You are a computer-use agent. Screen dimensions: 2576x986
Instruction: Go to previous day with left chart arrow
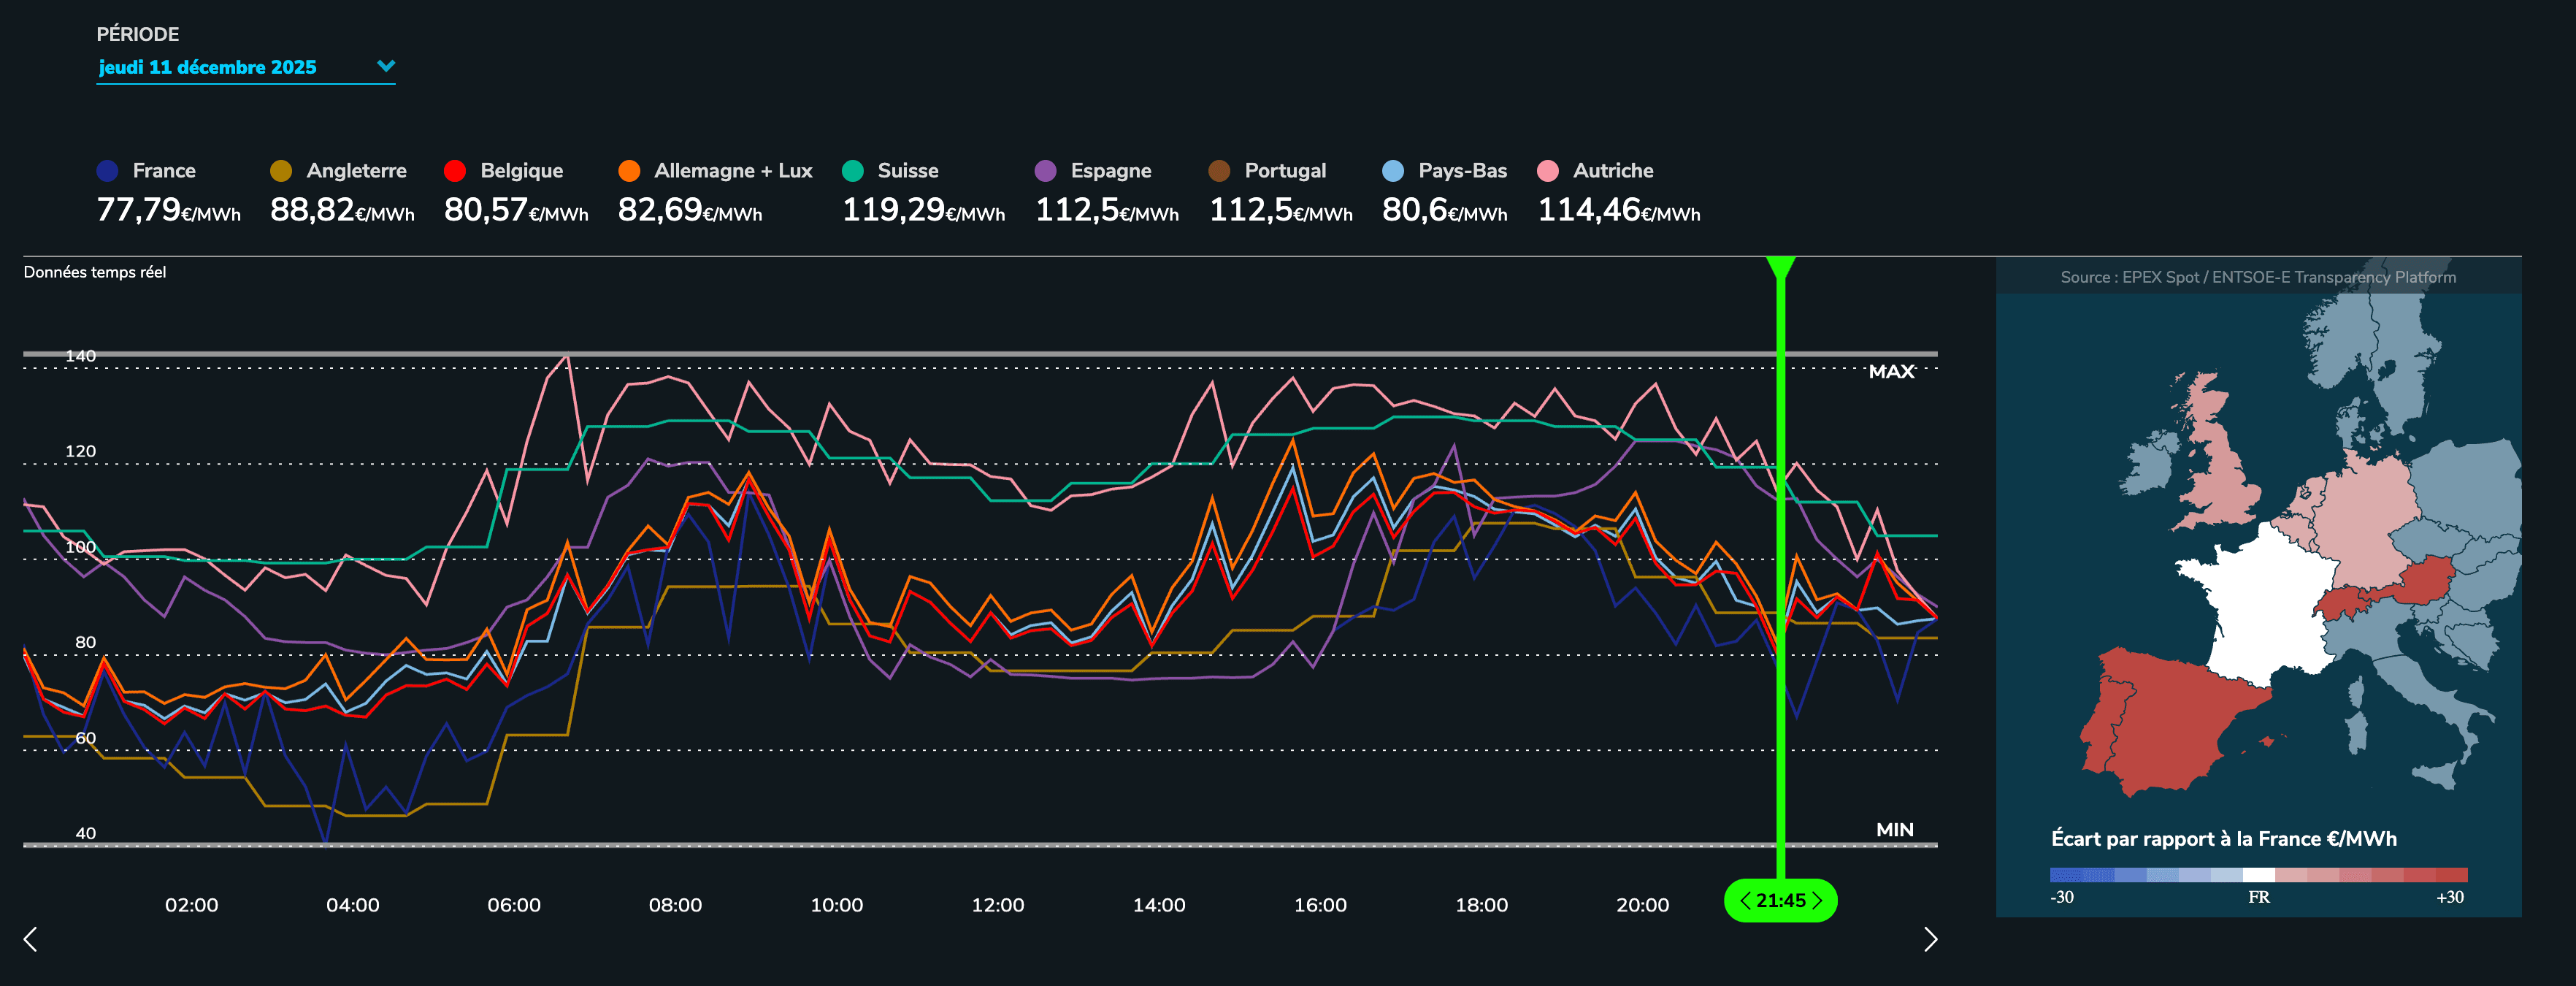(30, 939)
